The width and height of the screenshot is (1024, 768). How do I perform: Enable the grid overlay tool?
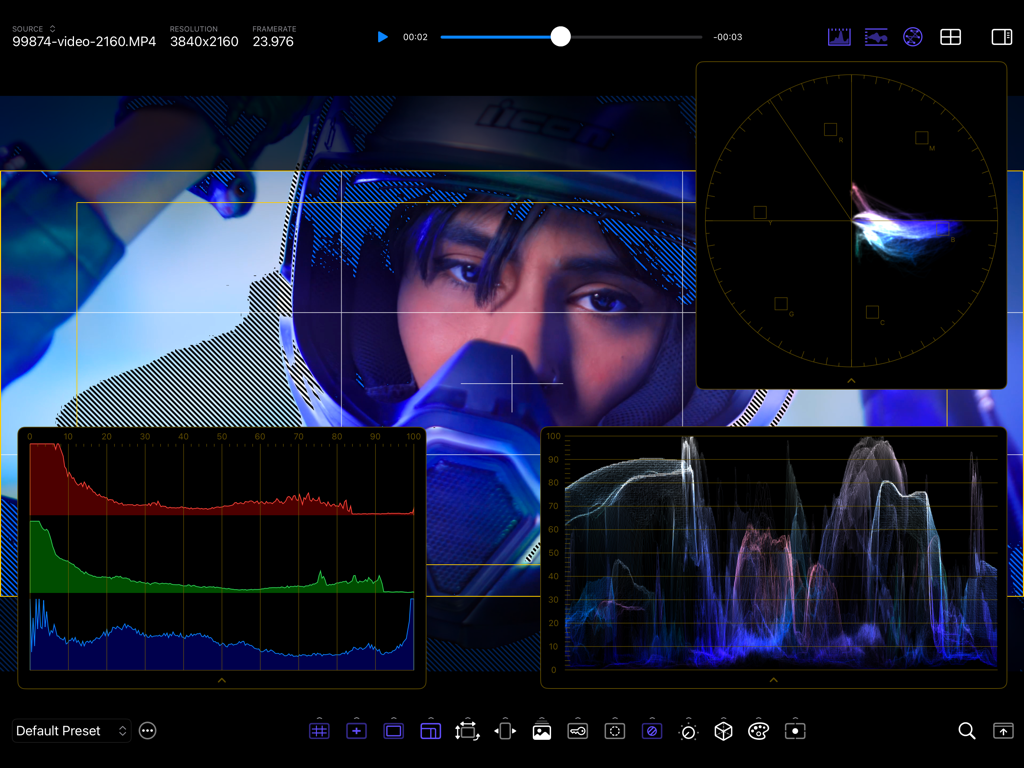(319, 730)
